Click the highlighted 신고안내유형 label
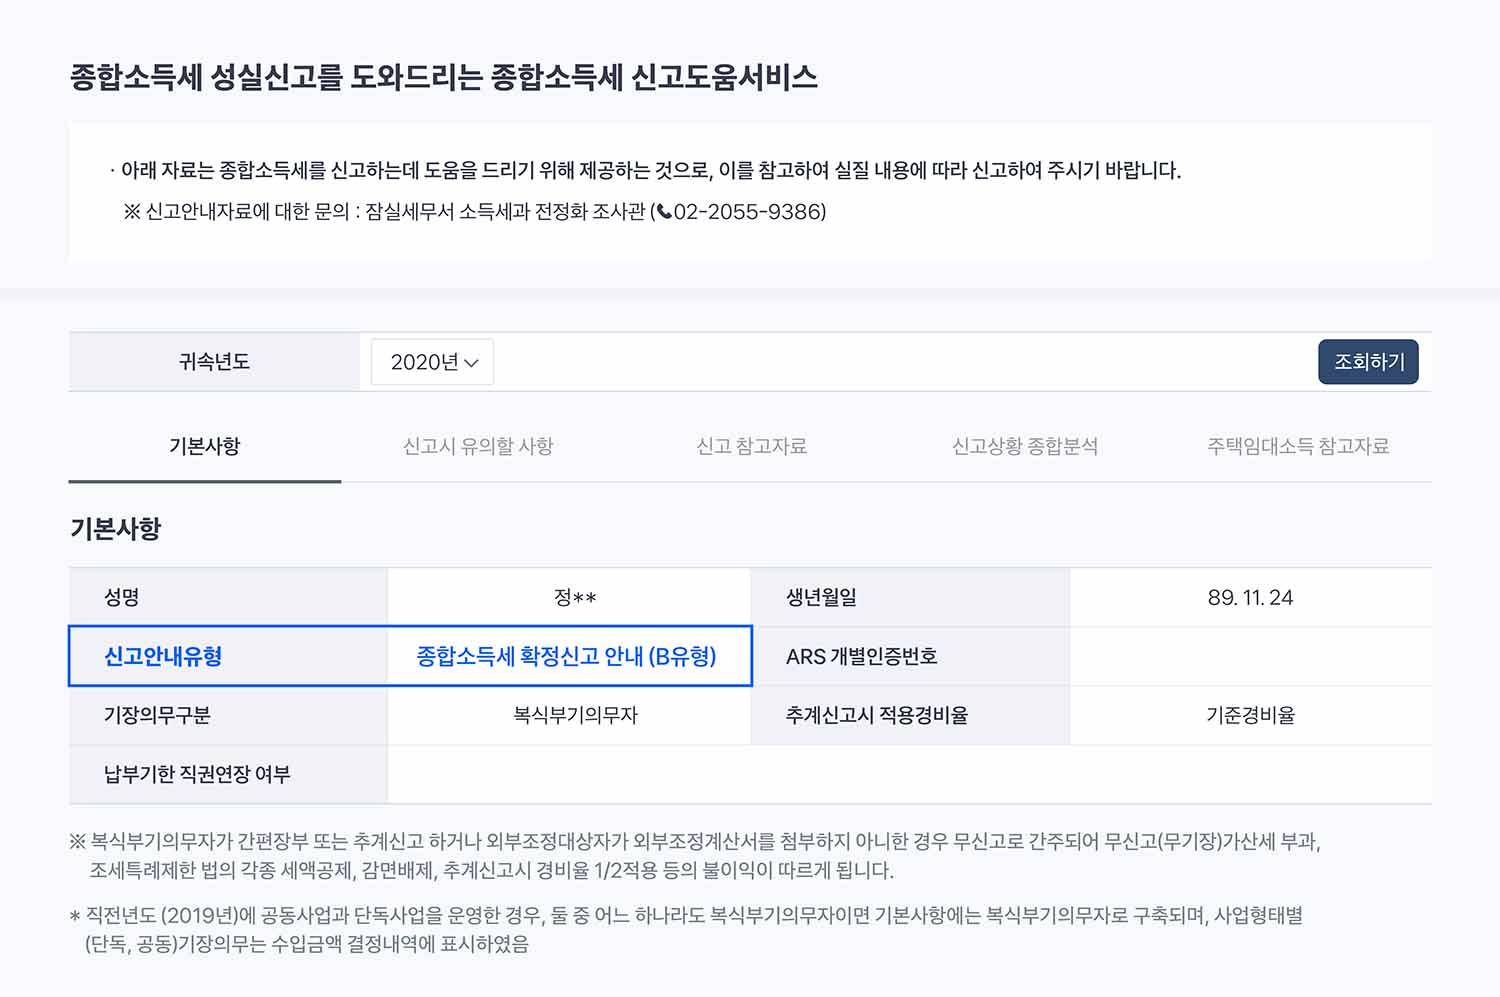The width and height of the screenshot is (1500, 997). [x=163, y=656]
